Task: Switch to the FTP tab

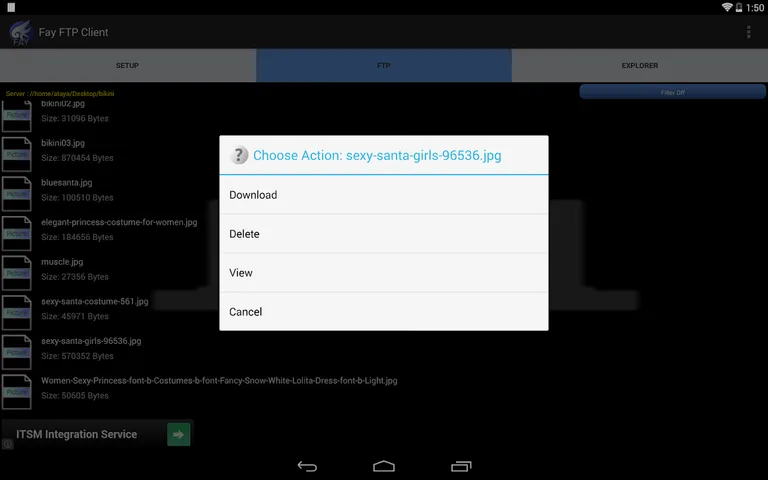Action: point(384,65)
